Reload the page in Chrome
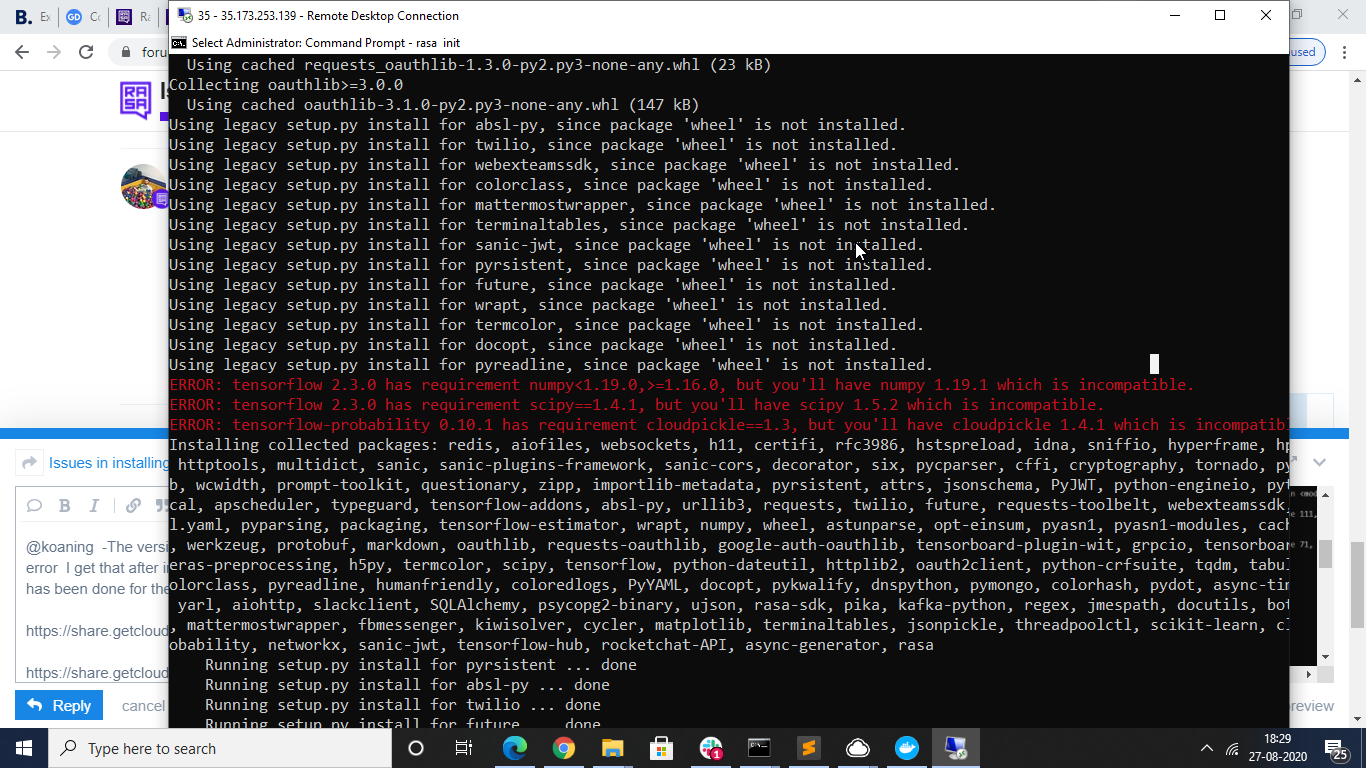The image size is (1366, 768). tap(86, 52)
